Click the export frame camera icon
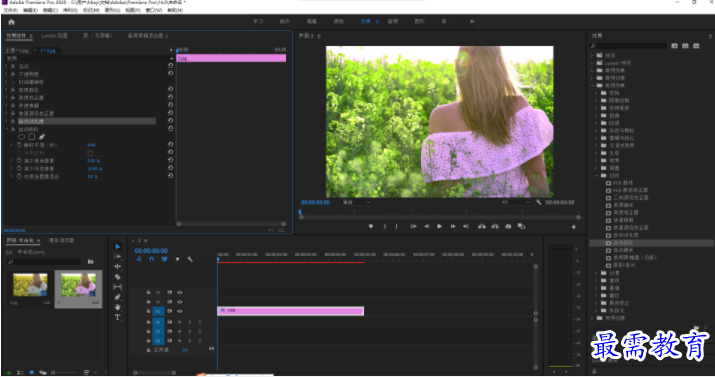 (508, 226)
